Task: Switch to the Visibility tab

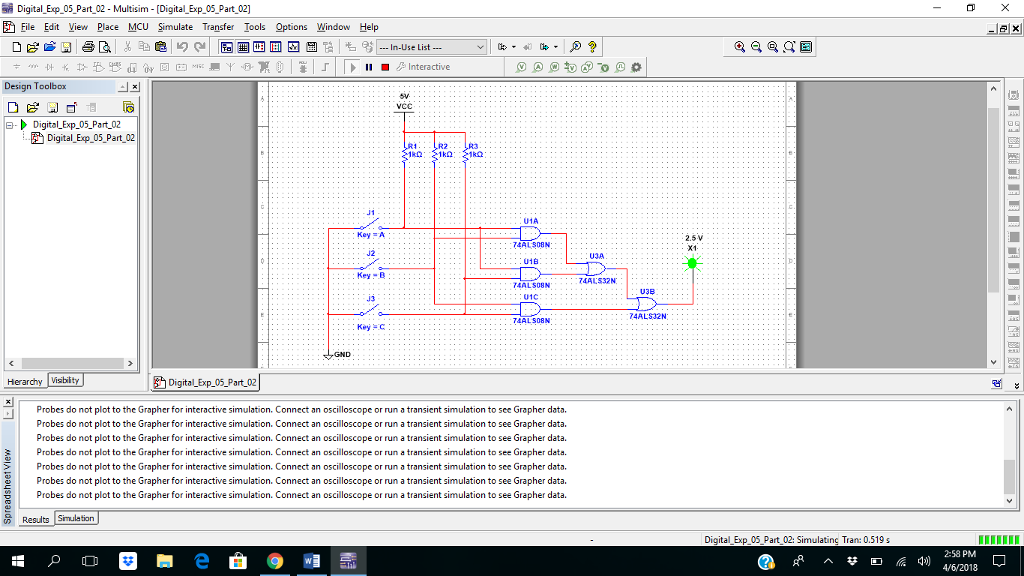Action: [x=66, y=380]
